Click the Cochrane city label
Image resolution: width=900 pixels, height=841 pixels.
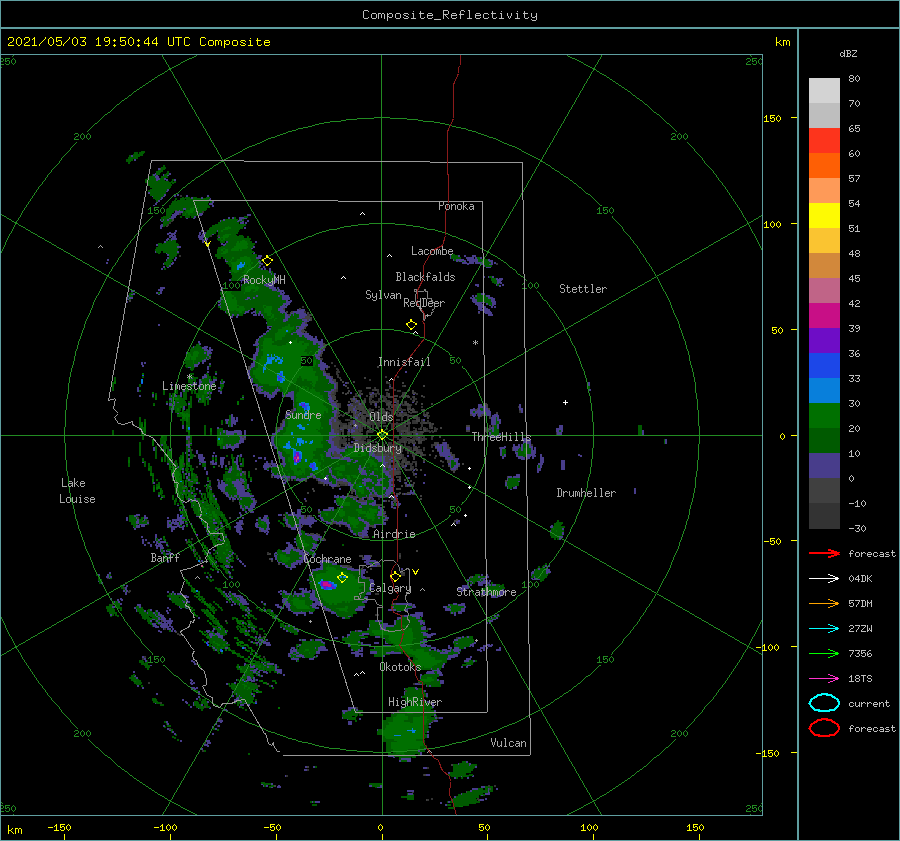(327, 559)
